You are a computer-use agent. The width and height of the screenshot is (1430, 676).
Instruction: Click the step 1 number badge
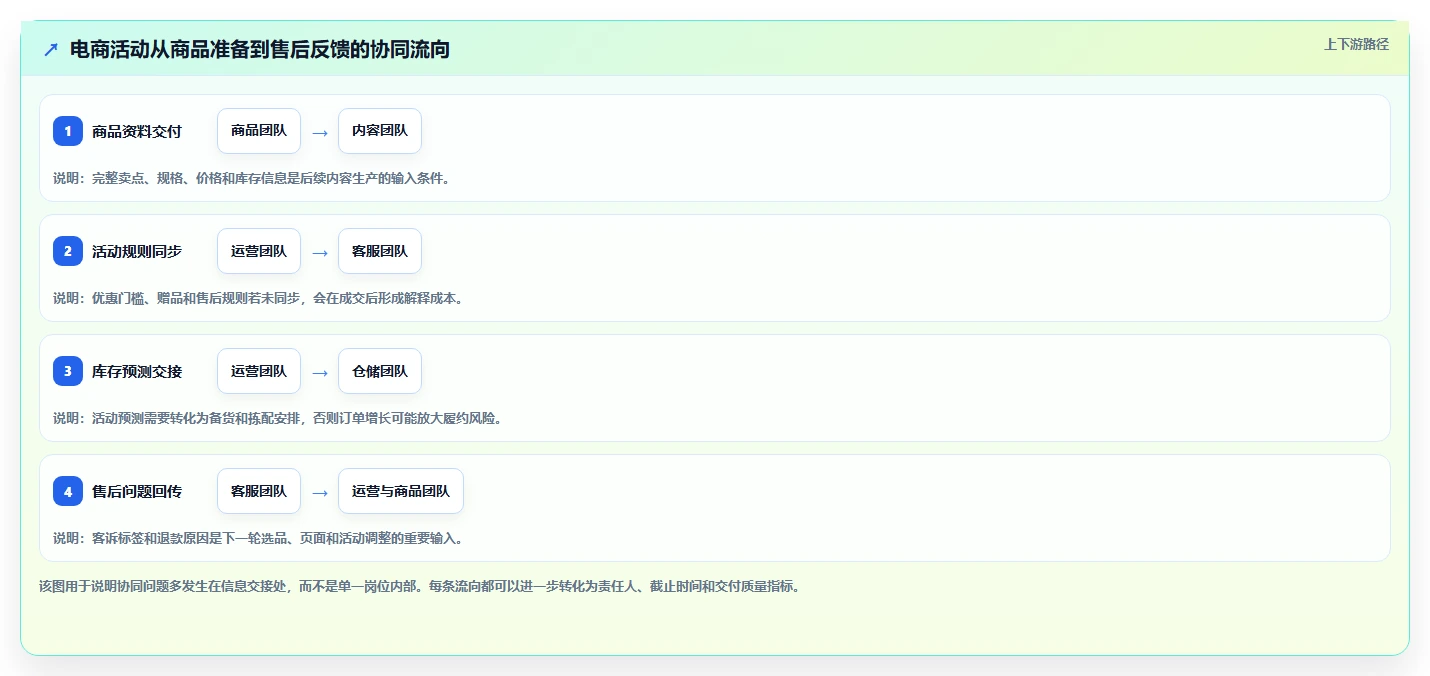(x=68, y=131)
